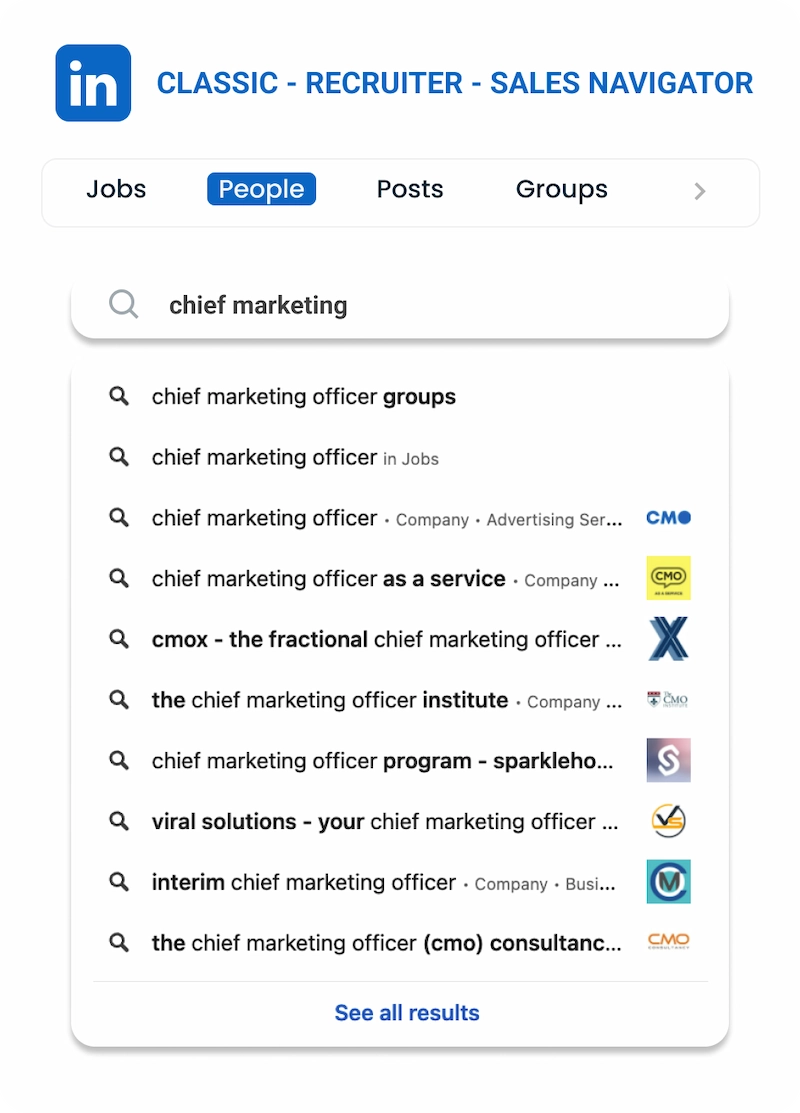Choose 'chief marketing officer groups' suggestion
This screenshot has height=1113, width=800.
[x=303, y=396]
